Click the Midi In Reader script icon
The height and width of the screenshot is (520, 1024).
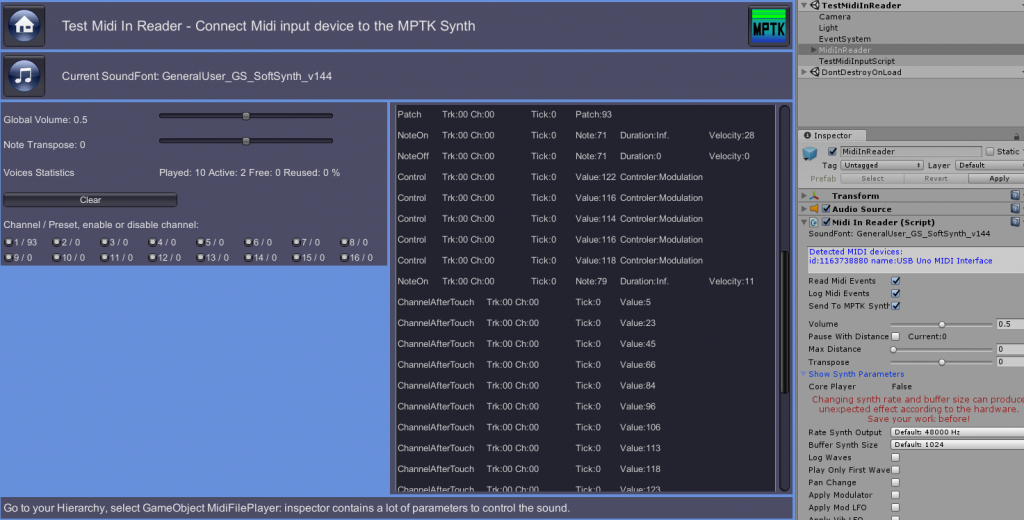point(814,222)
